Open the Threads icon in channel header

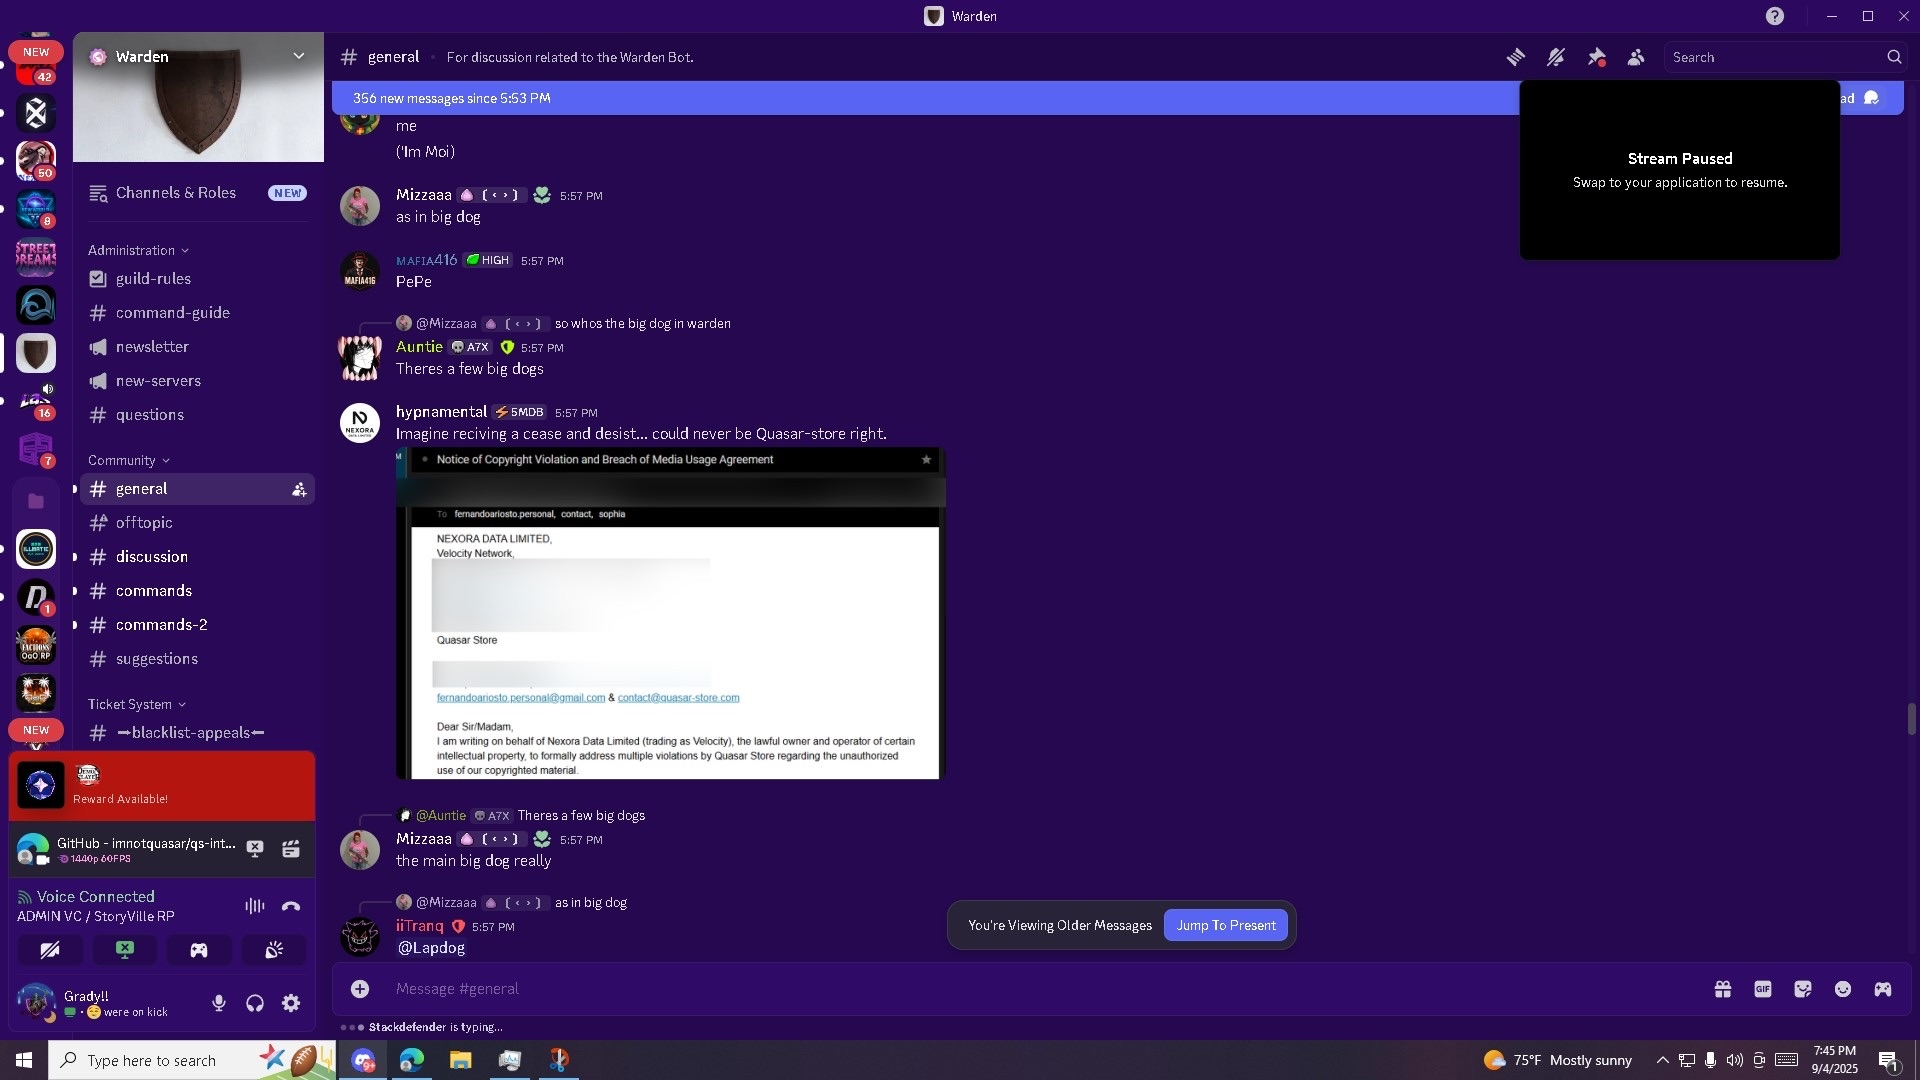(x=1516, y=57)
